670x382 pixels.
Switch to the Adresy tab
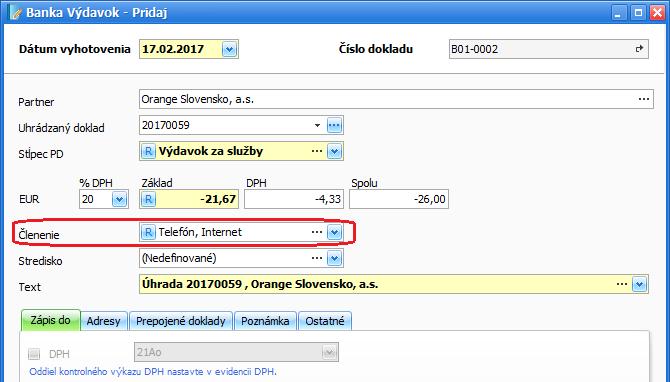pyautogui.click(x=103, y=321)
